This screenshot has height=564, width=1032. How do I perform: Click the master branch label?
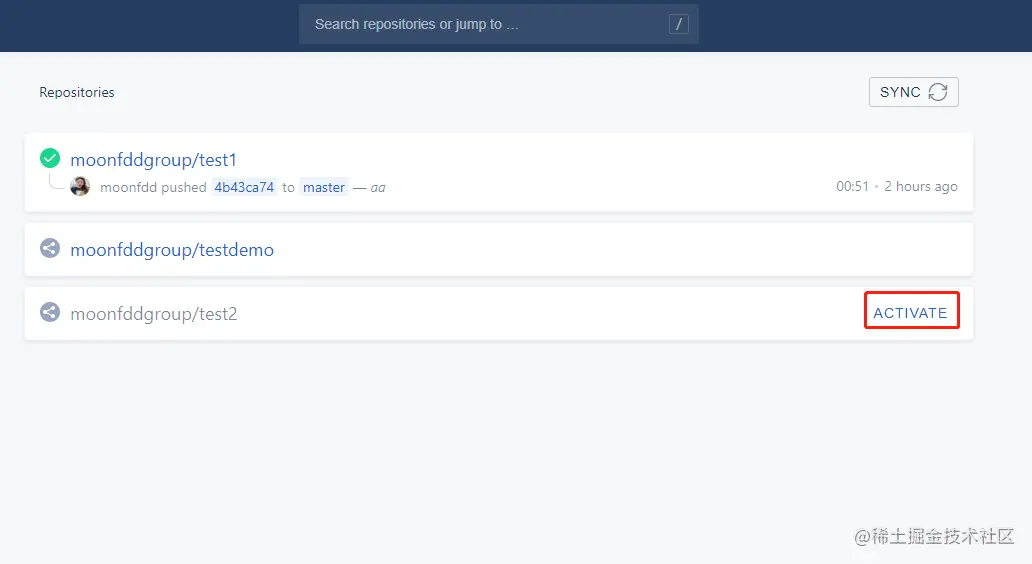pos(324,187)
